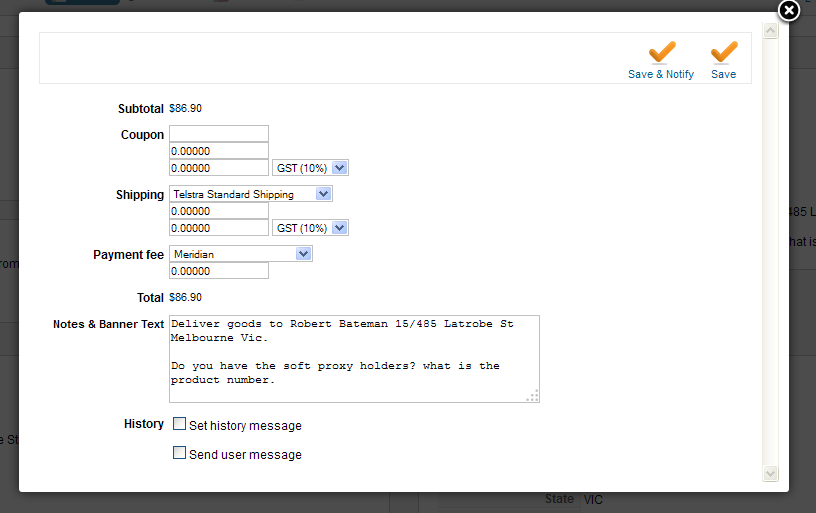This screenshot has height=513, width=816.
Task: Click the Shipping tax amount field beside GST
Action: [219, 228]
